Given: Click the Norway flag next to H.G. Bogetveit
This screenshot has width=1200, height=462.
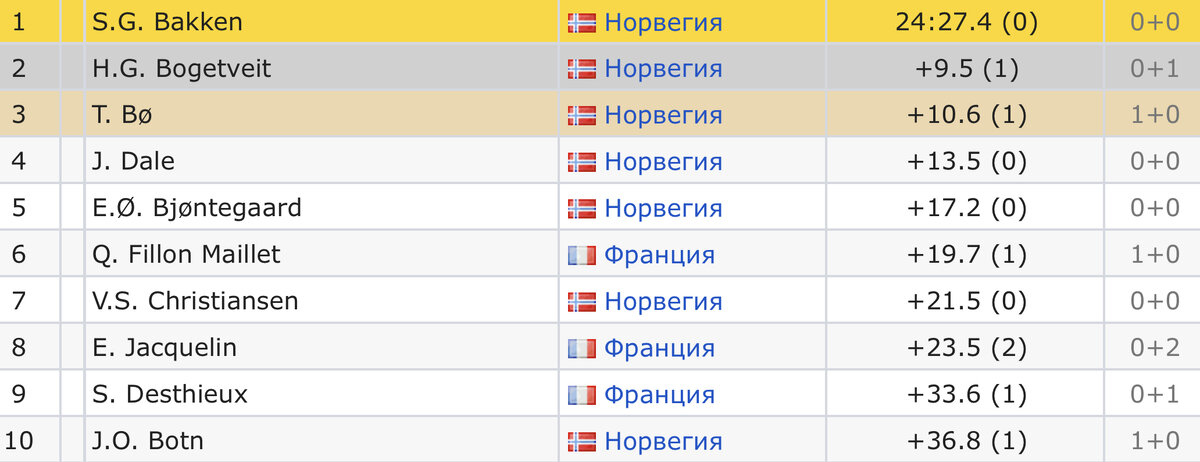Looking at the screenshot, I should click(x=581, y=69).
